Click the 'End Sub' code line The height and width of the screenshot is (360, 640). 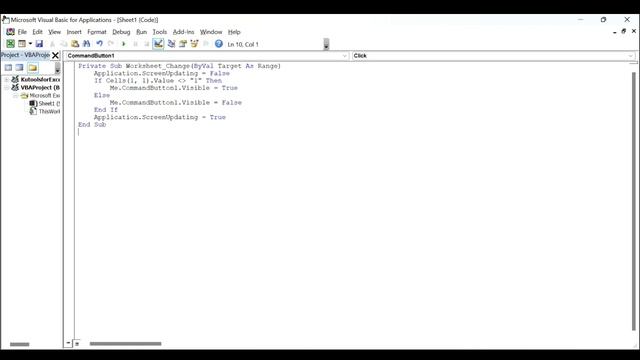[92, 124]
